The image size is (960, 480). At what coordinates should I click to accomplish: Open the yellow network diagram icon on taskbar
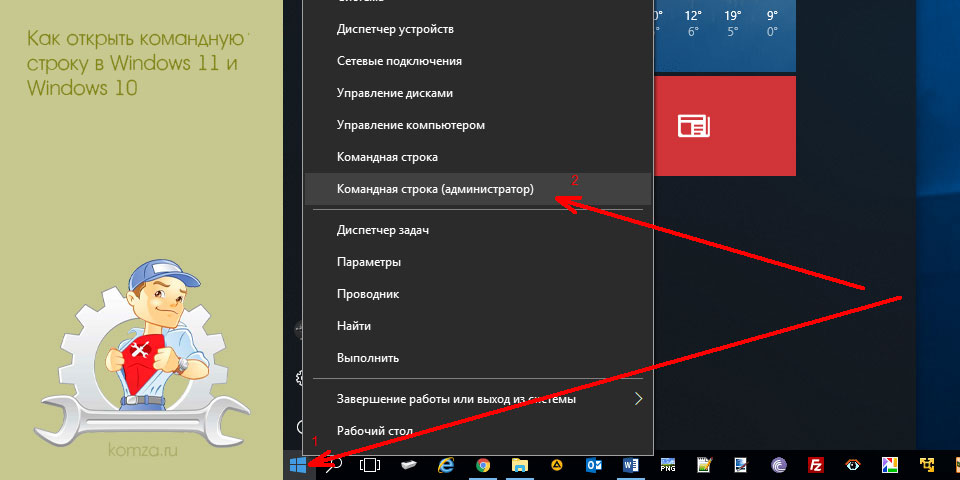point(926,465)
